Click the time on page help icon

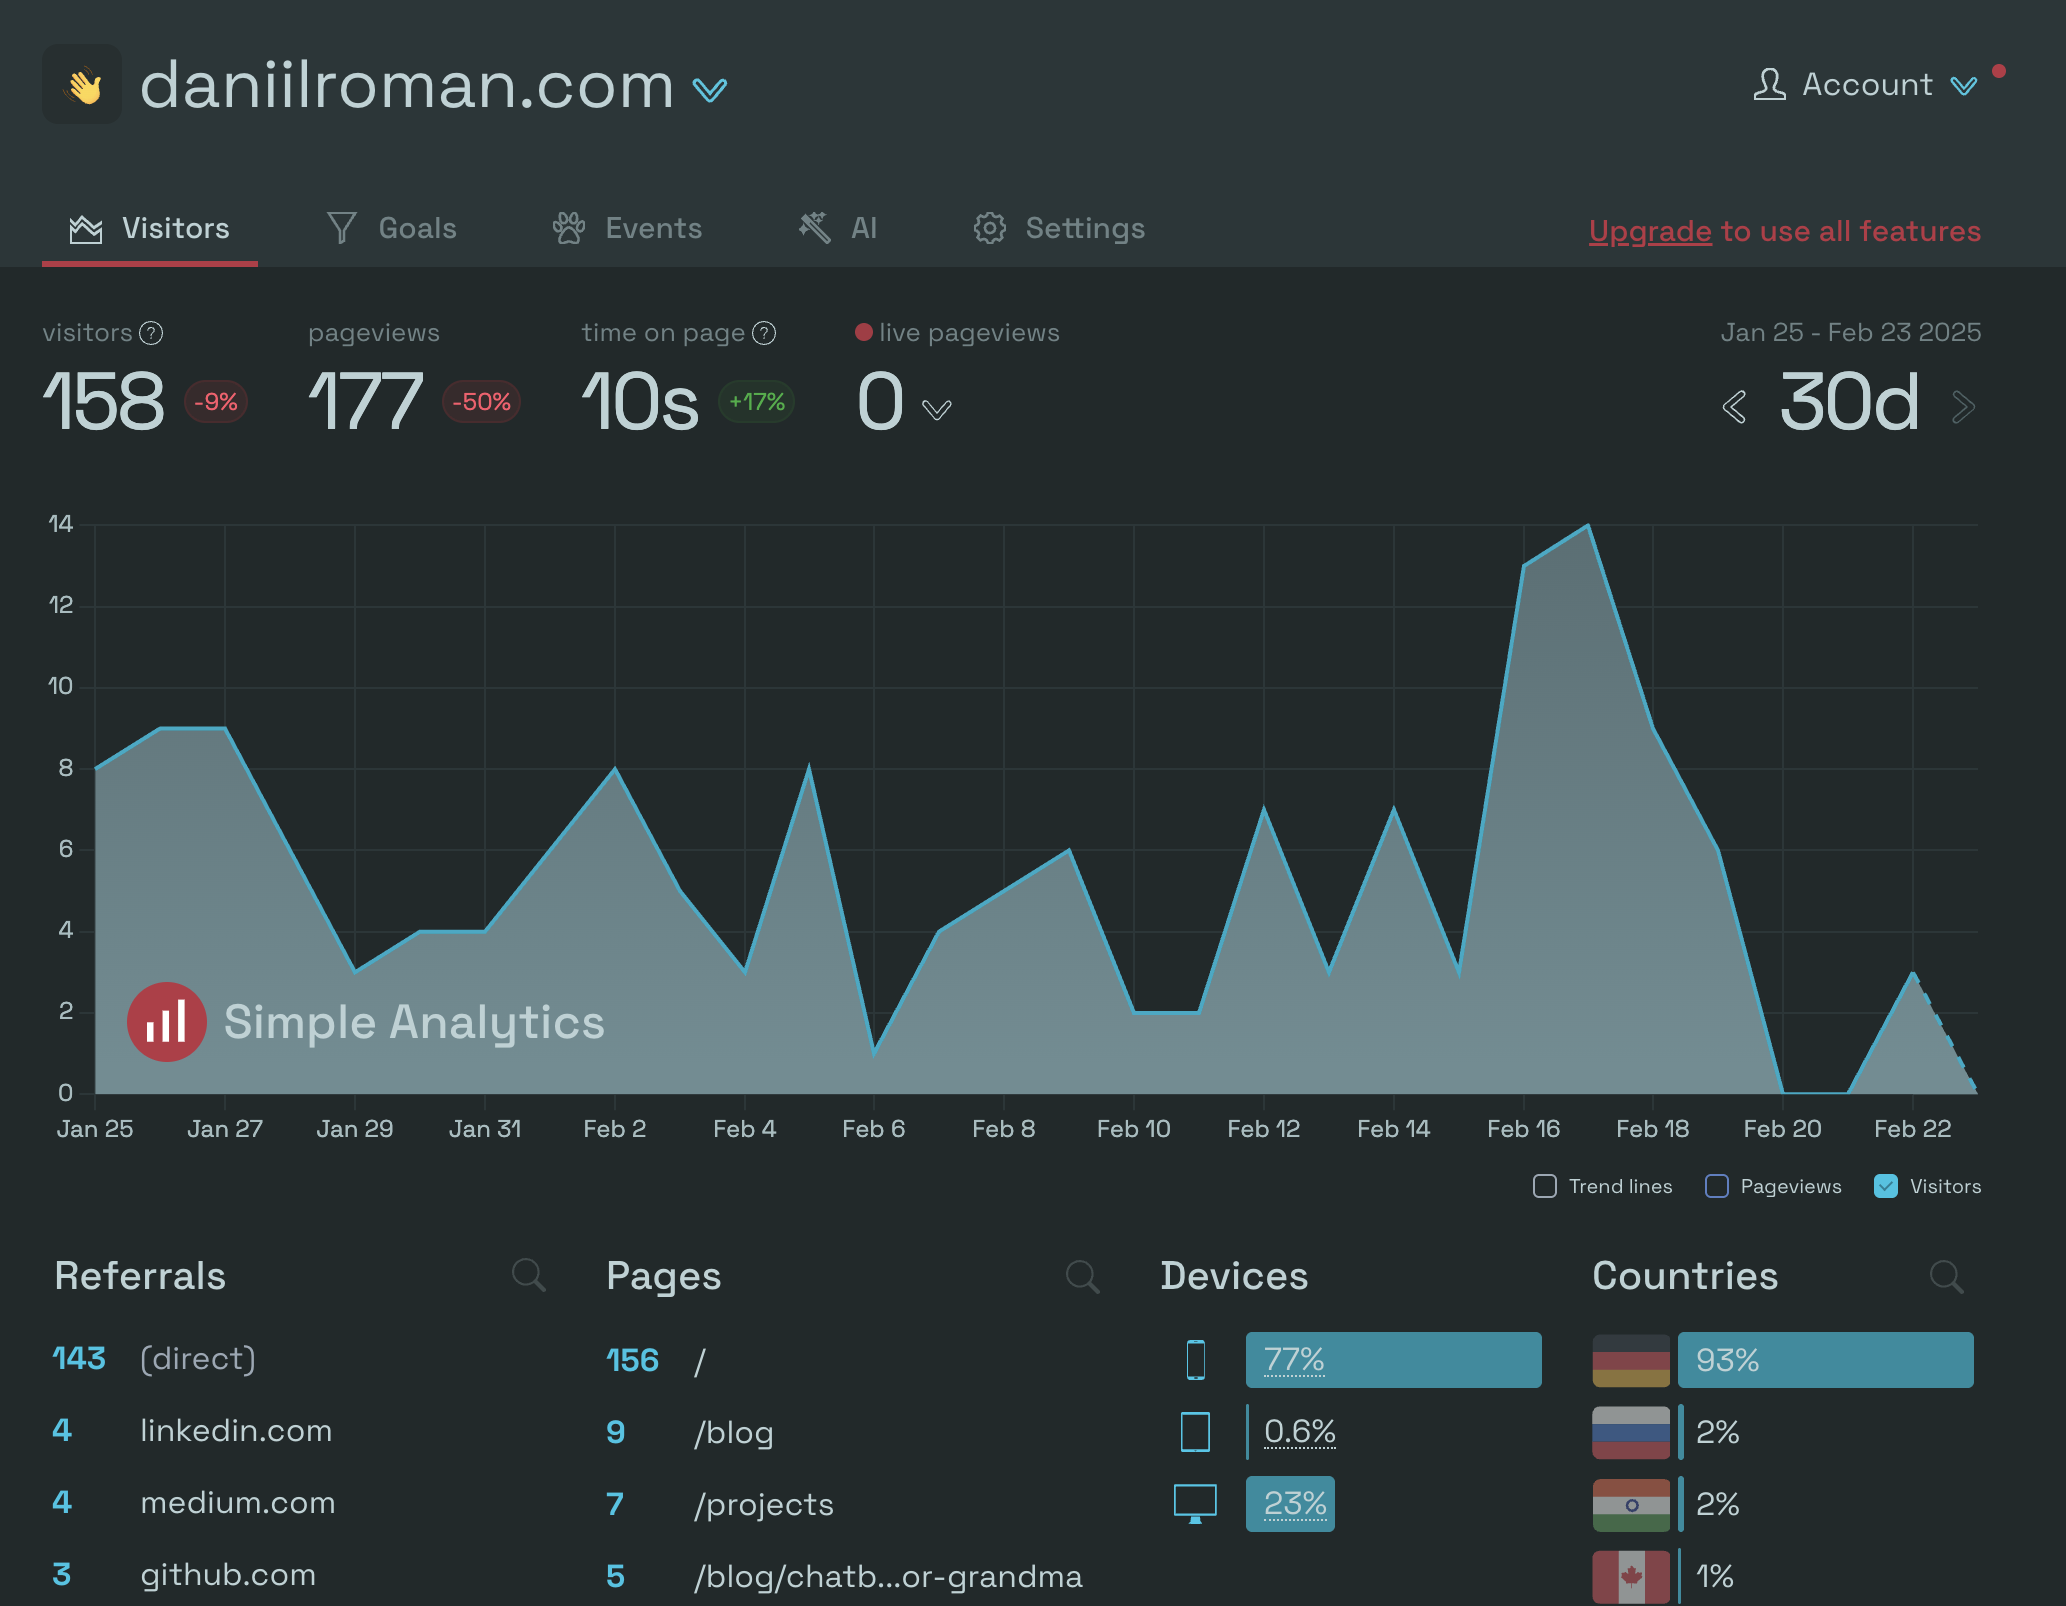[764, 333]
